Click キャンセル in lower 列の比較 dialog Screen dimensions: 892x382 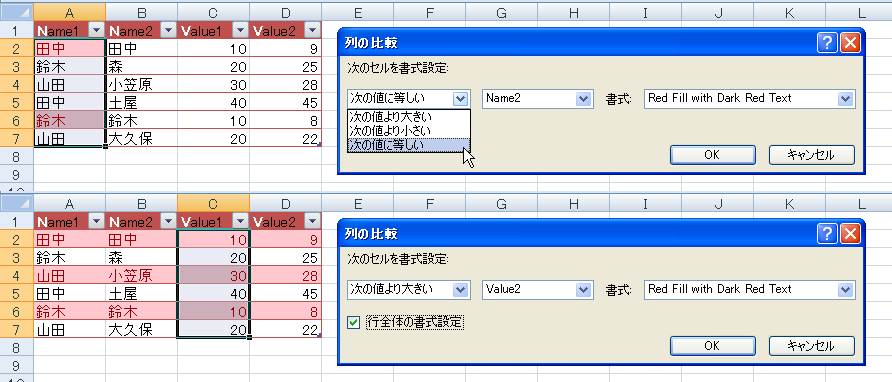coord(812,346)
